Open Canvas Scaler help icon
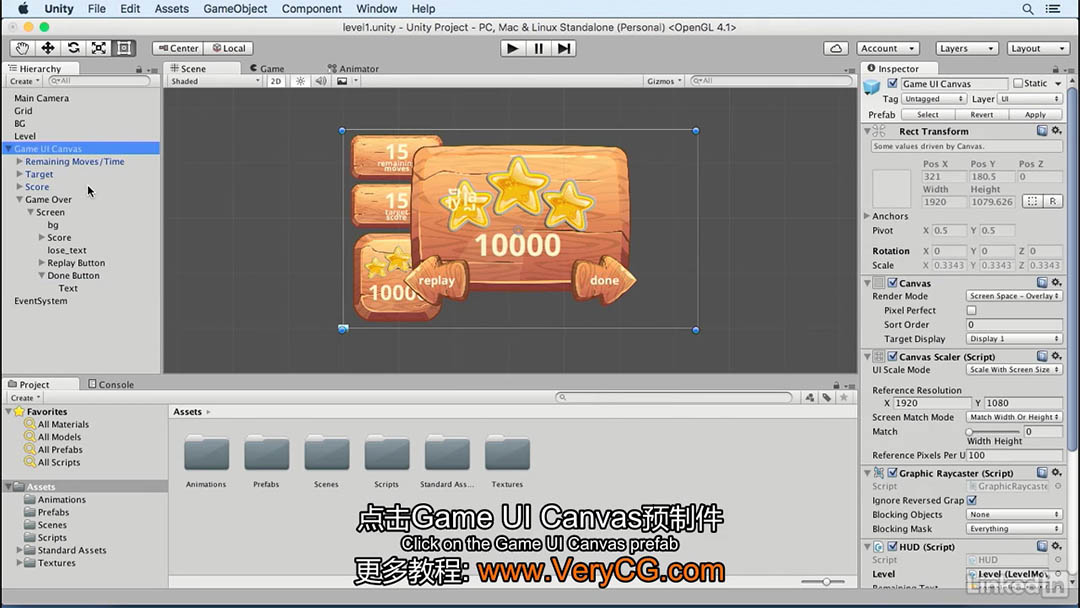The image size is (1080, 608). 1042,356
